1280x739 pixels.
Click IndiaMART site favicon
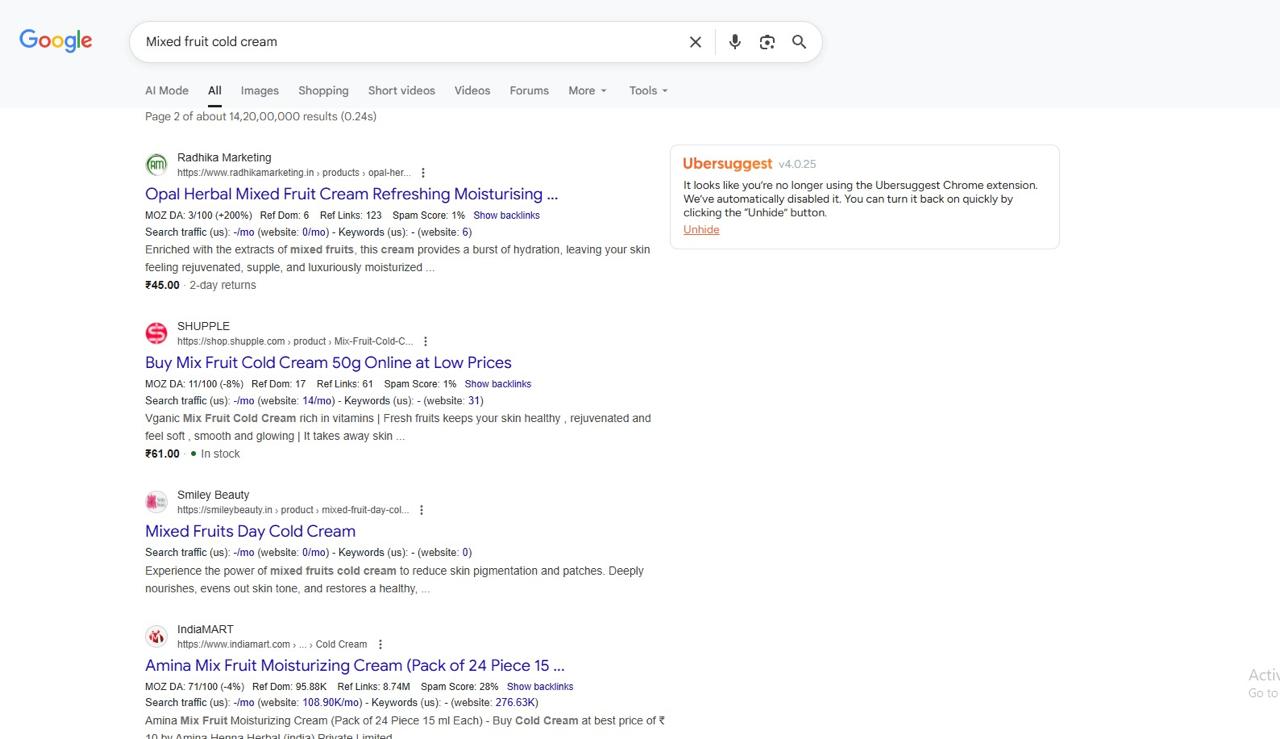pos(156,636)
